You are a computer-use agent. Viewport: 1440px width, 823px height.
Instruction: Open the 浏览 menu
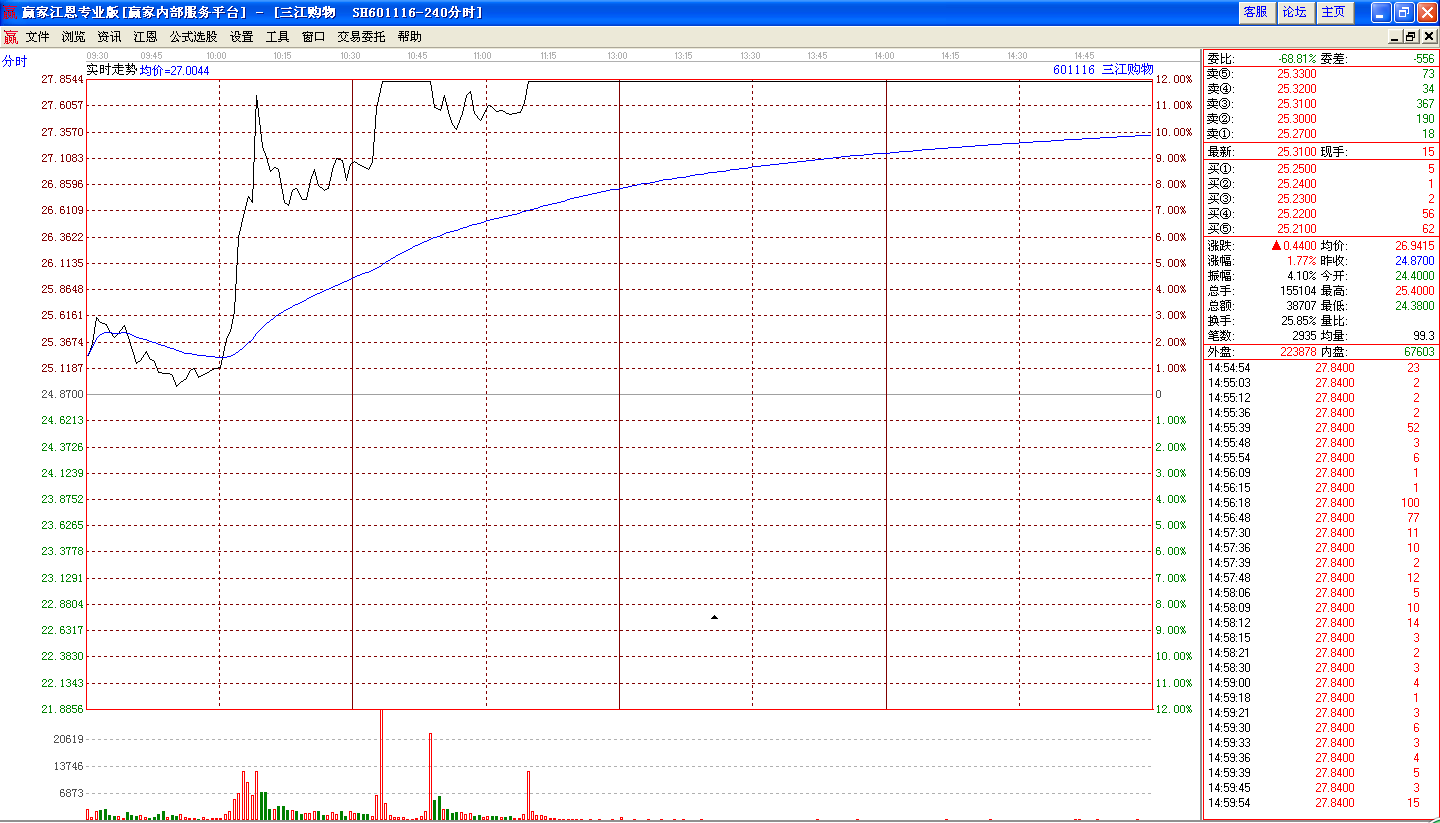point(74,37)
